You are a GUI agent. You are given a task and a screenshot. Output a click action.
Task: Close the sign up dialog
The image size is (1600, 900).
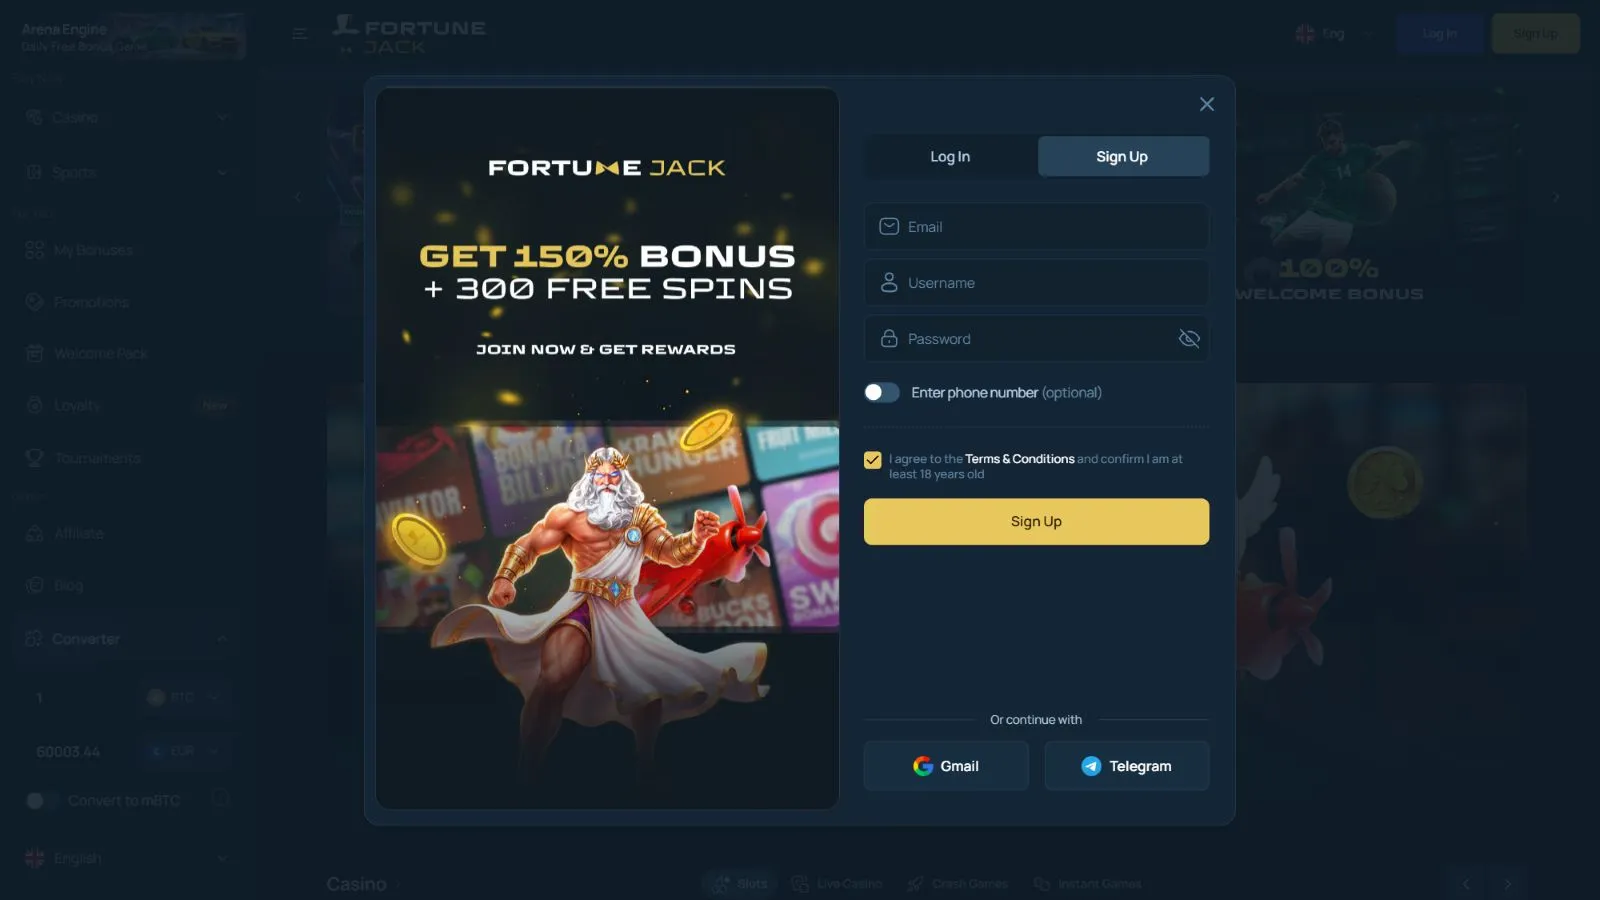coord(1207,104)
